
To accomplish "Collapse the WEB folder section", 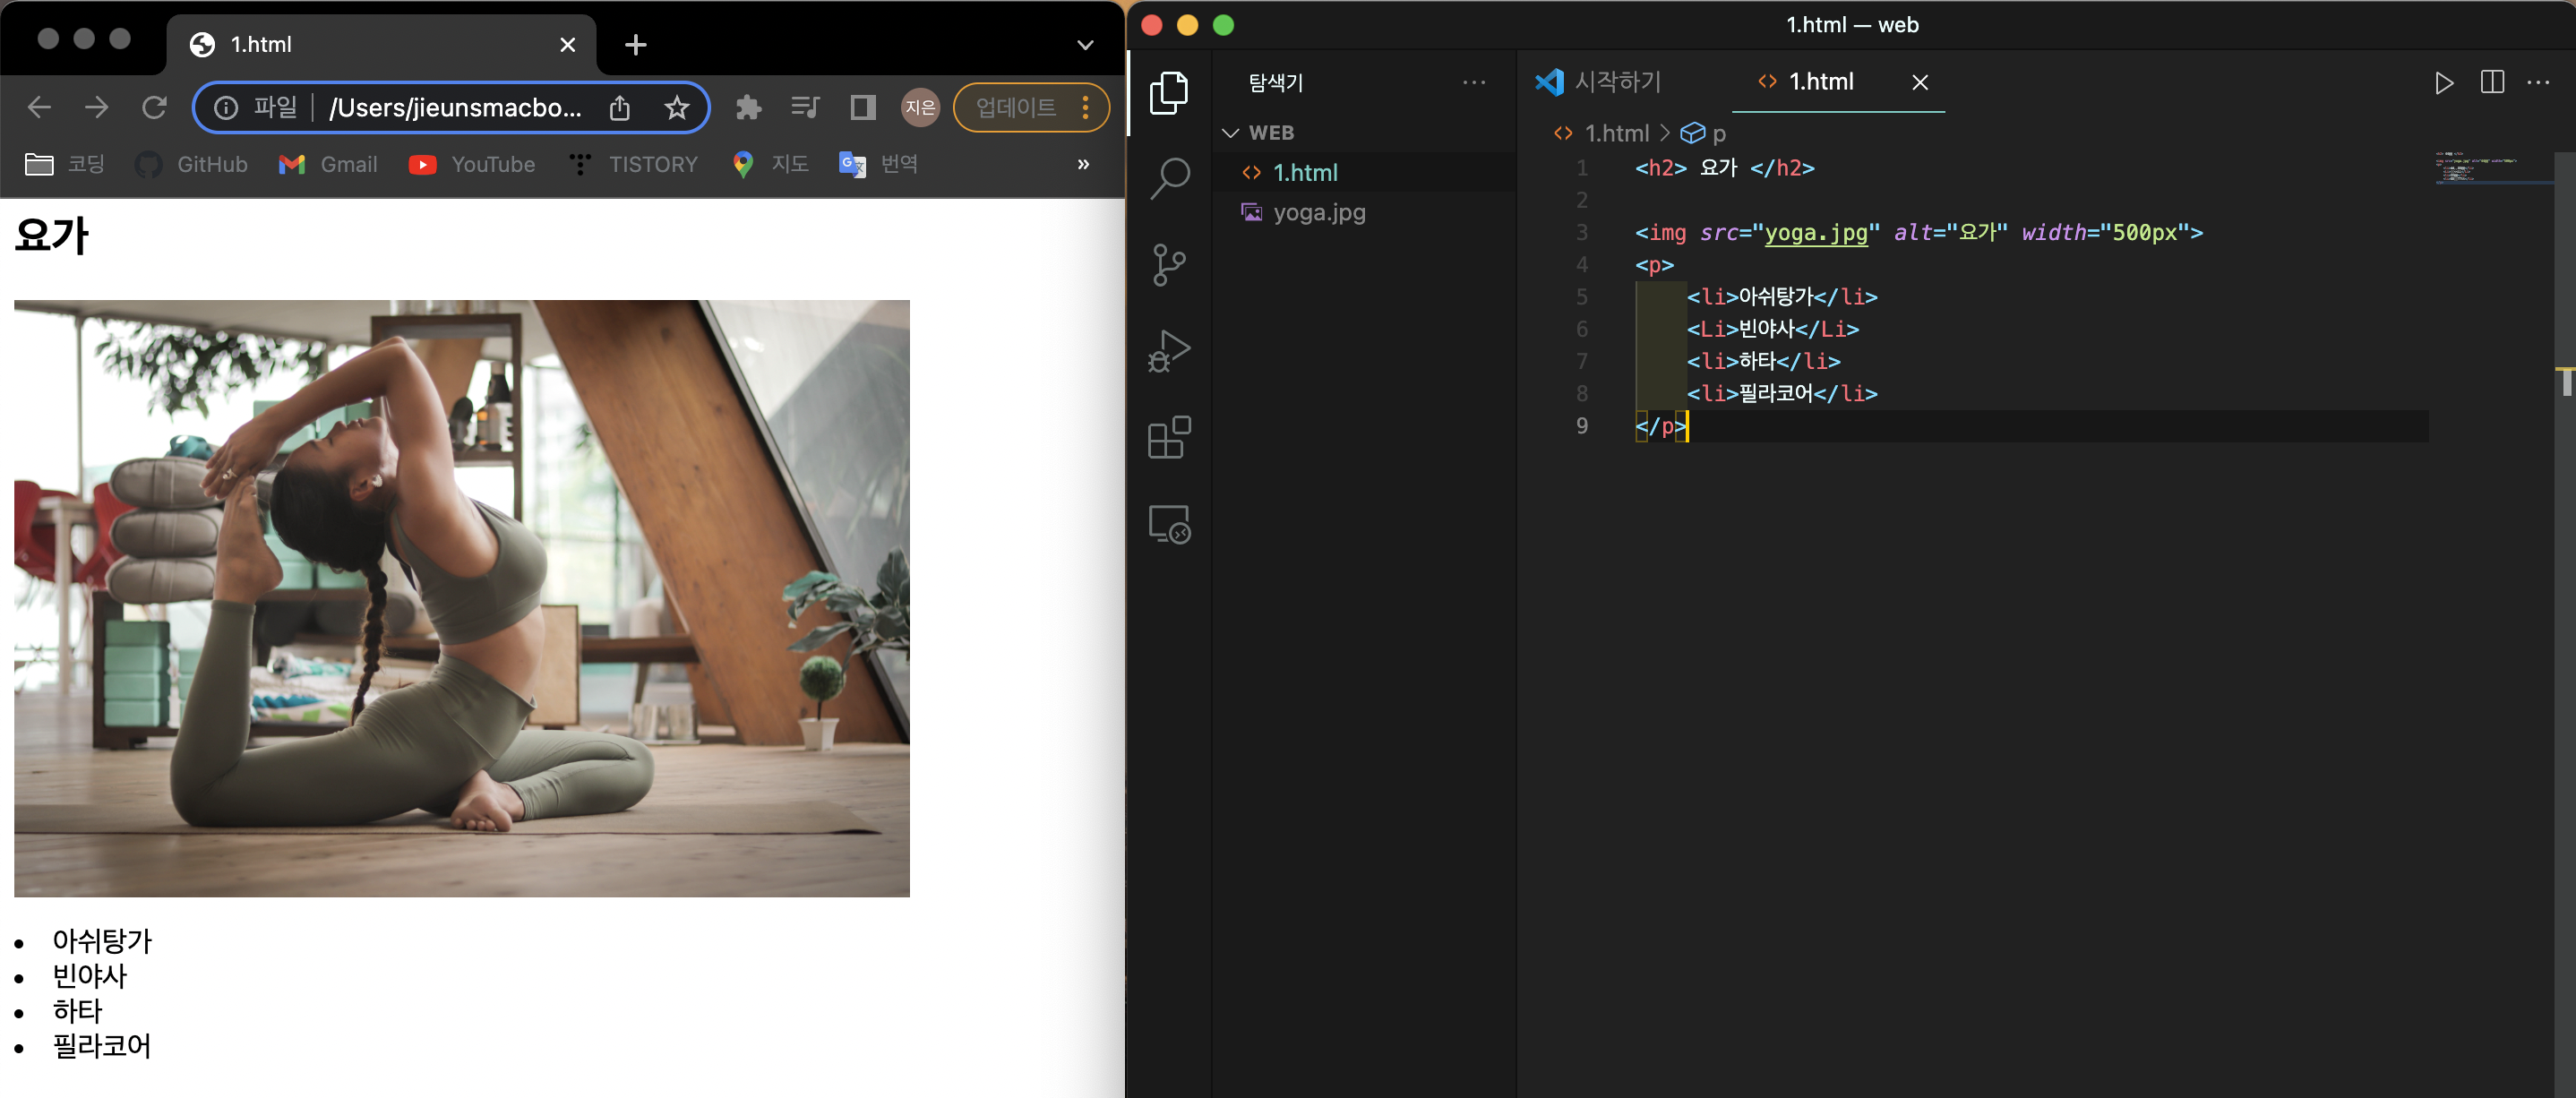I will tap(1230, 133).
